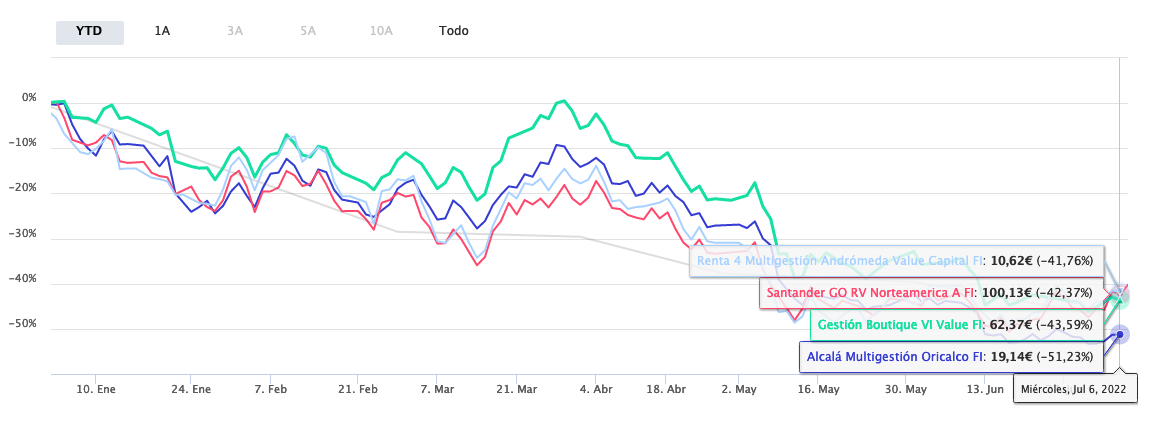This screenshot has width=1151, height=430.
Task: Click the 2. May axis date label
Action: coord(737,388)
